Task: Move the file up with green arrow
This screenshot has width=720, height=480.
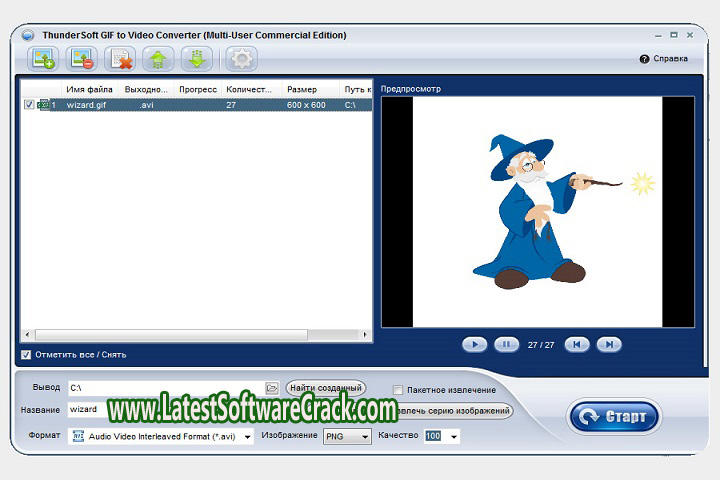Action: [x=159, y=59]
